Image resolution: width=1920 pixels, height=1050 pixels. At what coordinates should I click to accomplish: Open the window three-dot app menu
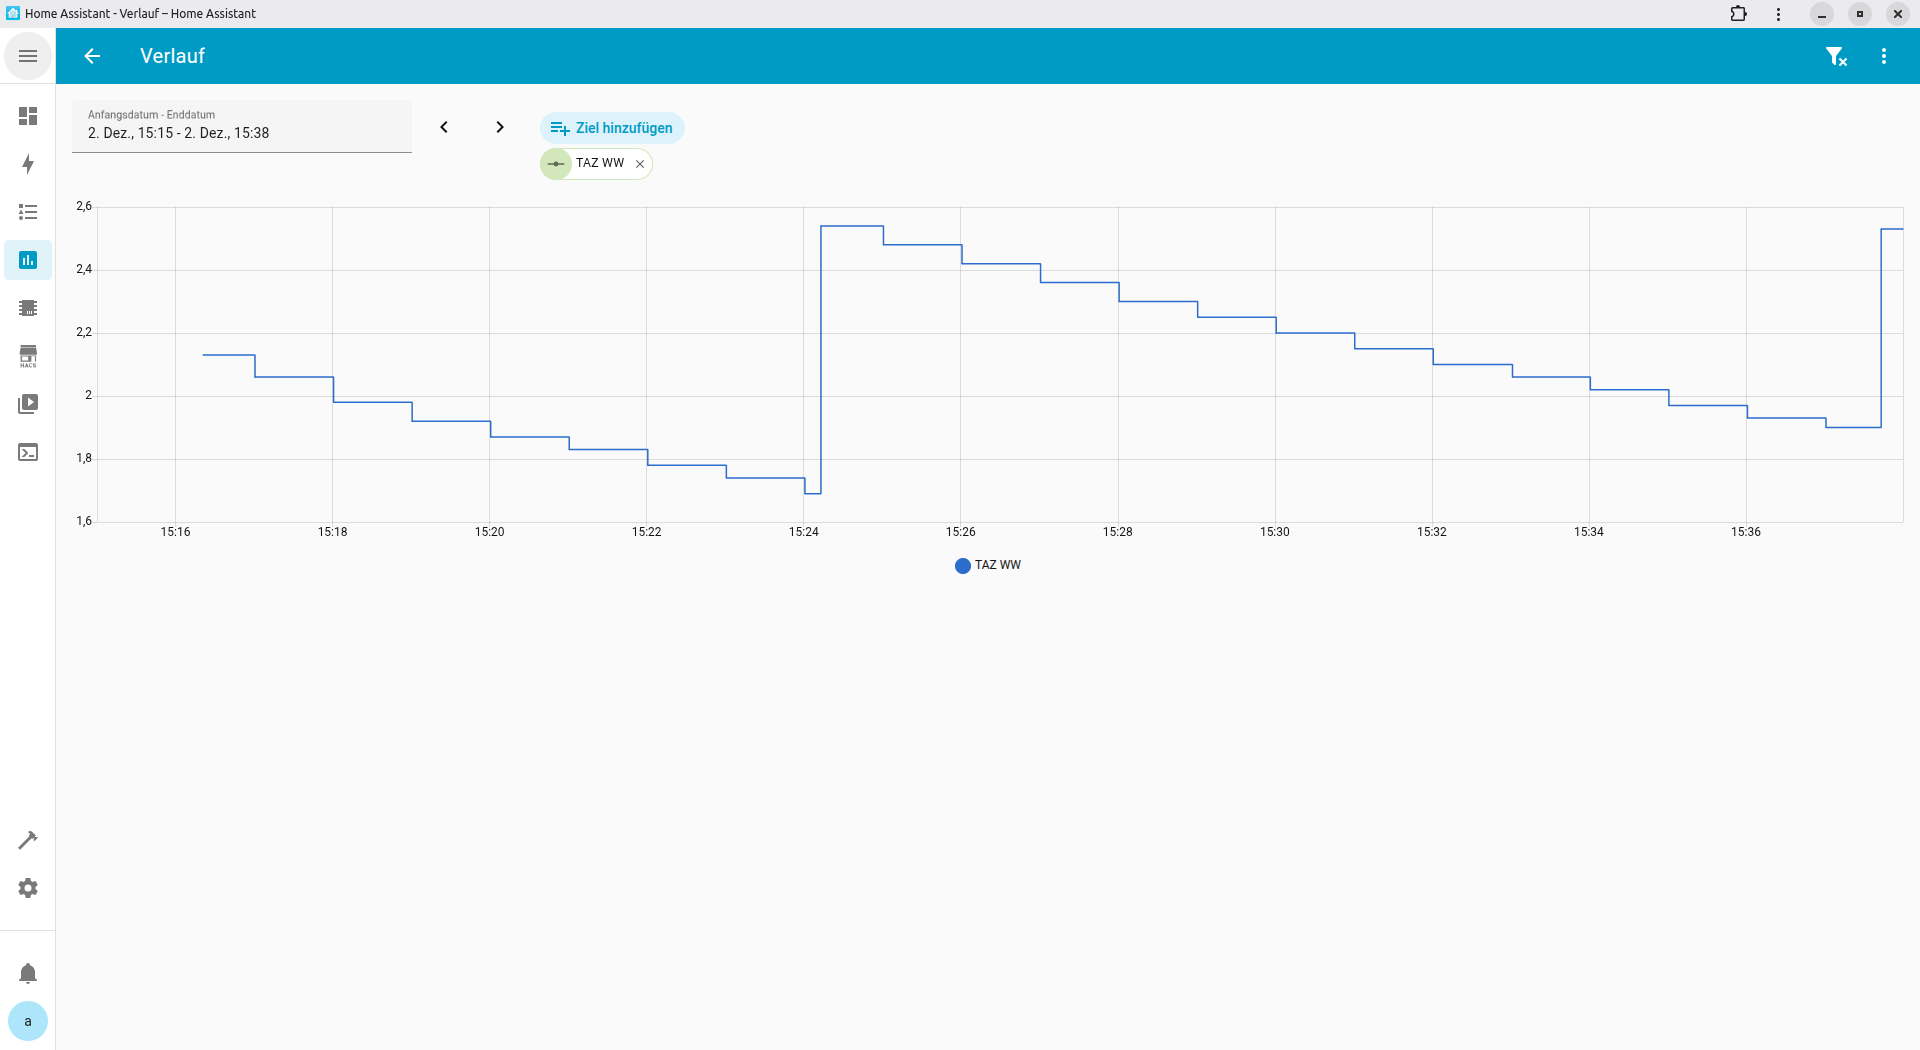1778,14
